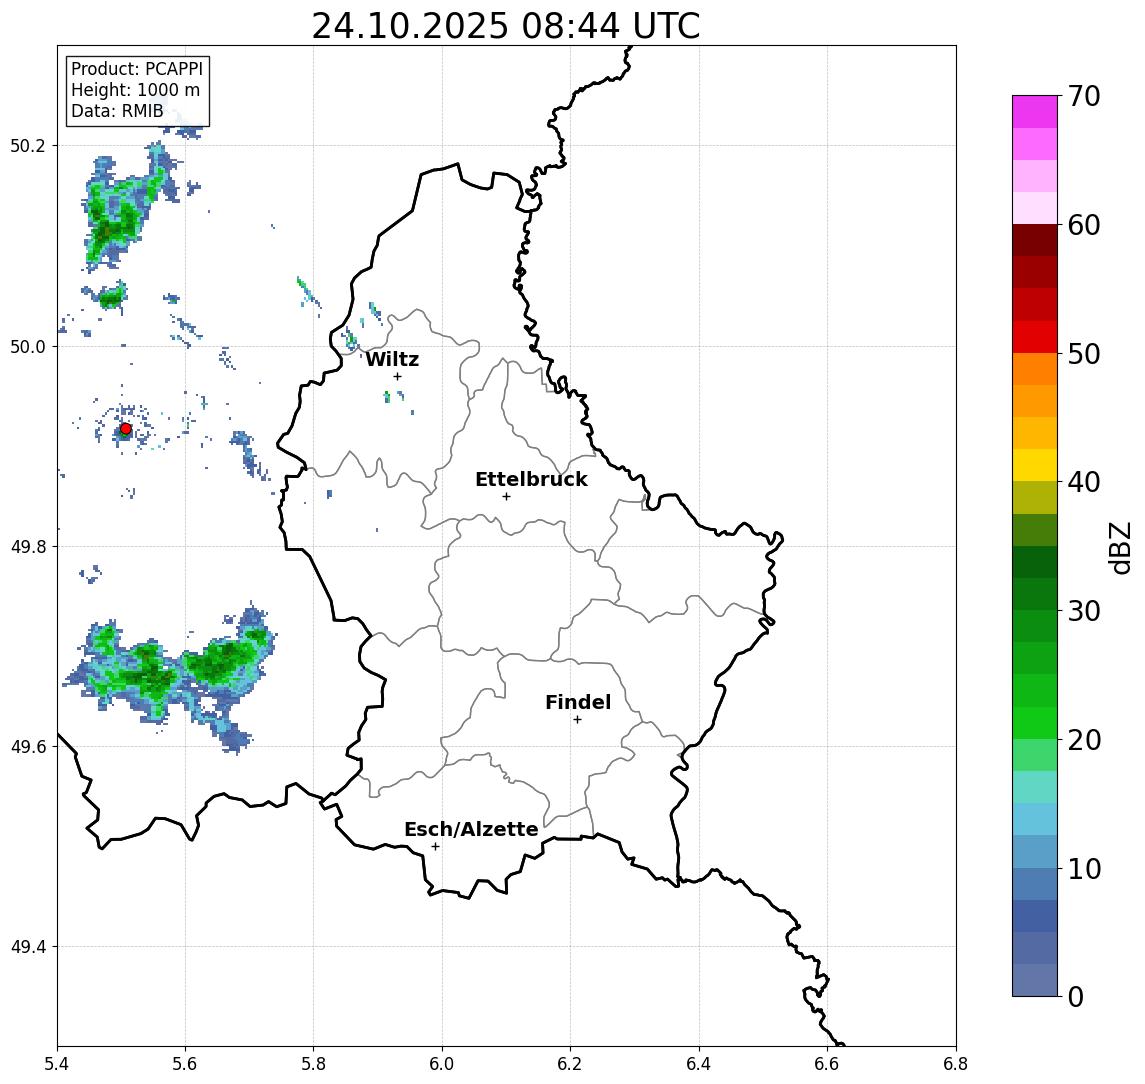Click the latitude label 50.0
The height and width of the screenshot is (1084, 1145).
tap(28, 346)
